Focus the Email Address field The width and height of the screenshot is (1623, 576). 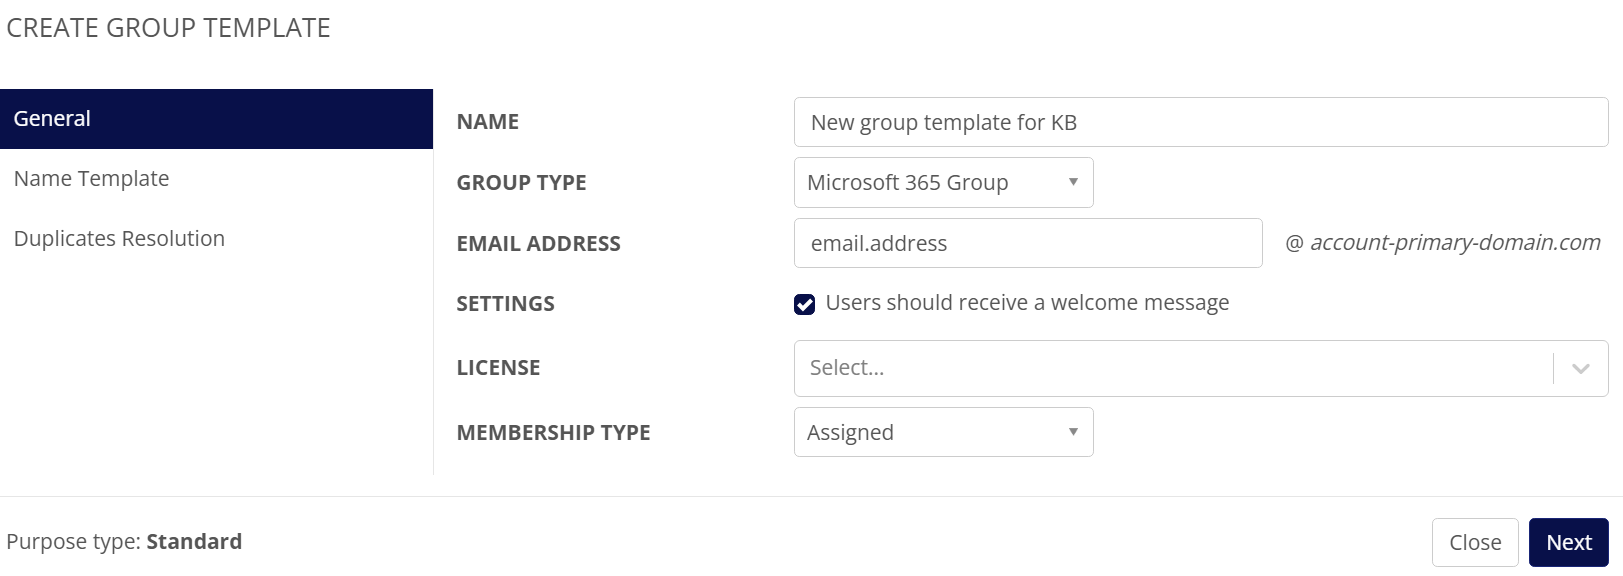pos(1028,243)
